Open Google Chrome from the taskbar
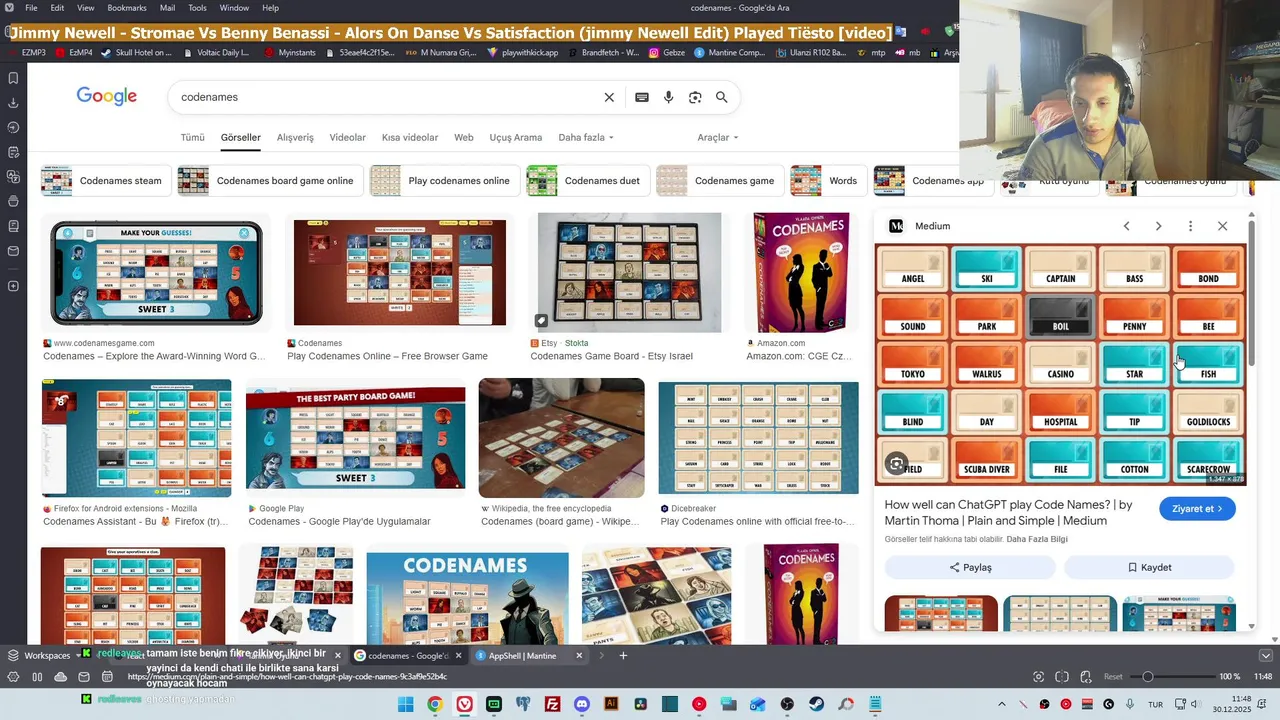 pos(435,705)
